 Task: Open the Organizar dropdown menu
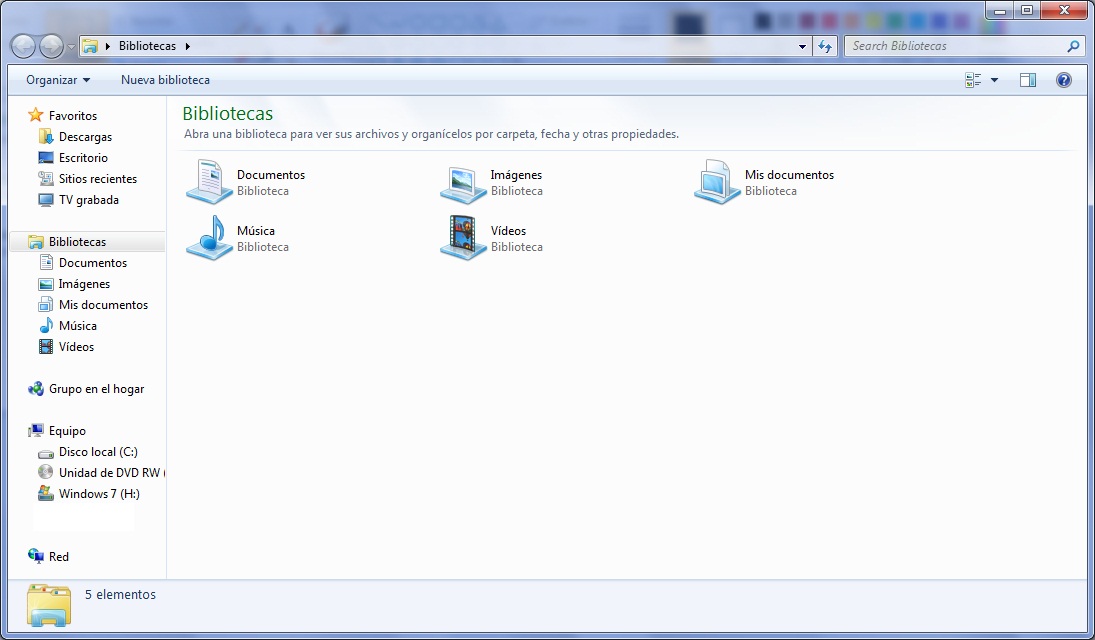[x=58, y=80]
